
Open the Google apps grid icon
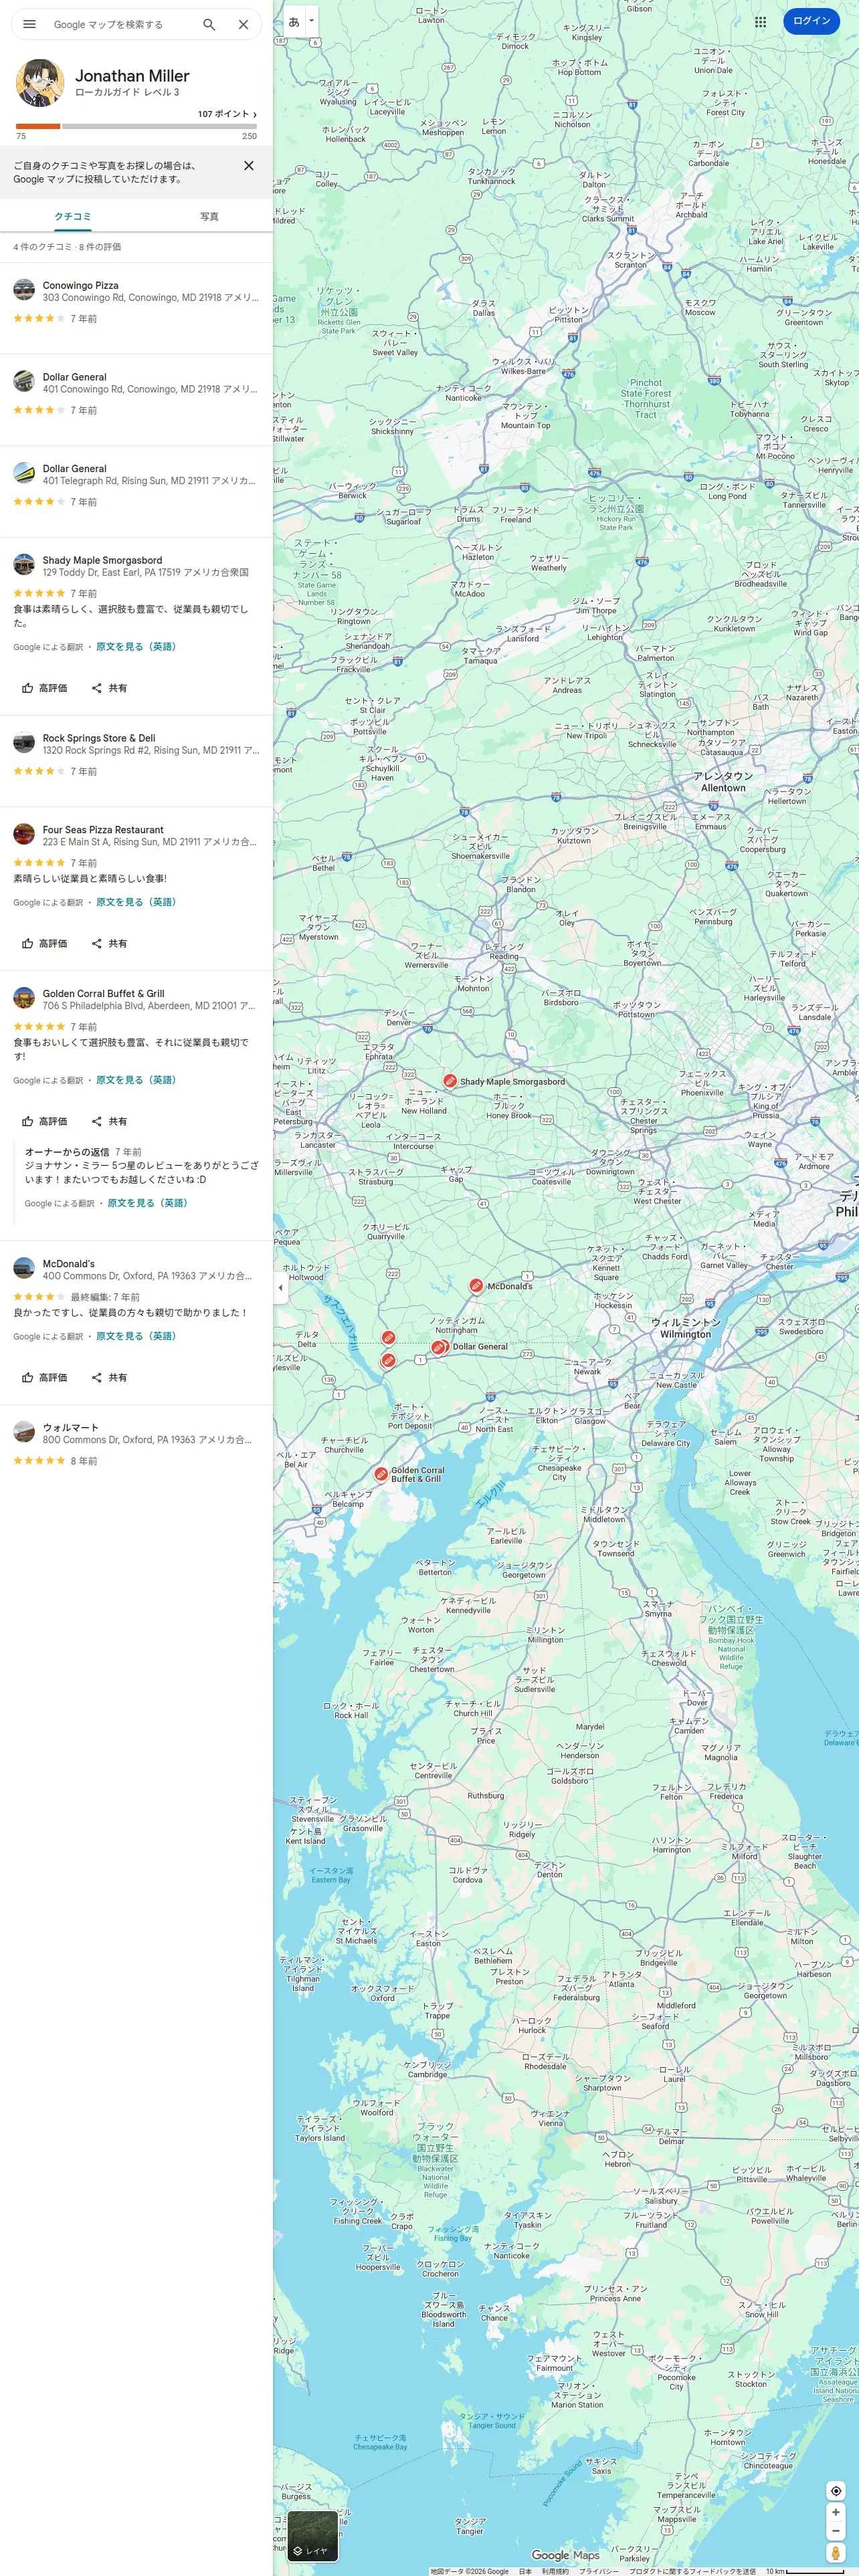761,21
